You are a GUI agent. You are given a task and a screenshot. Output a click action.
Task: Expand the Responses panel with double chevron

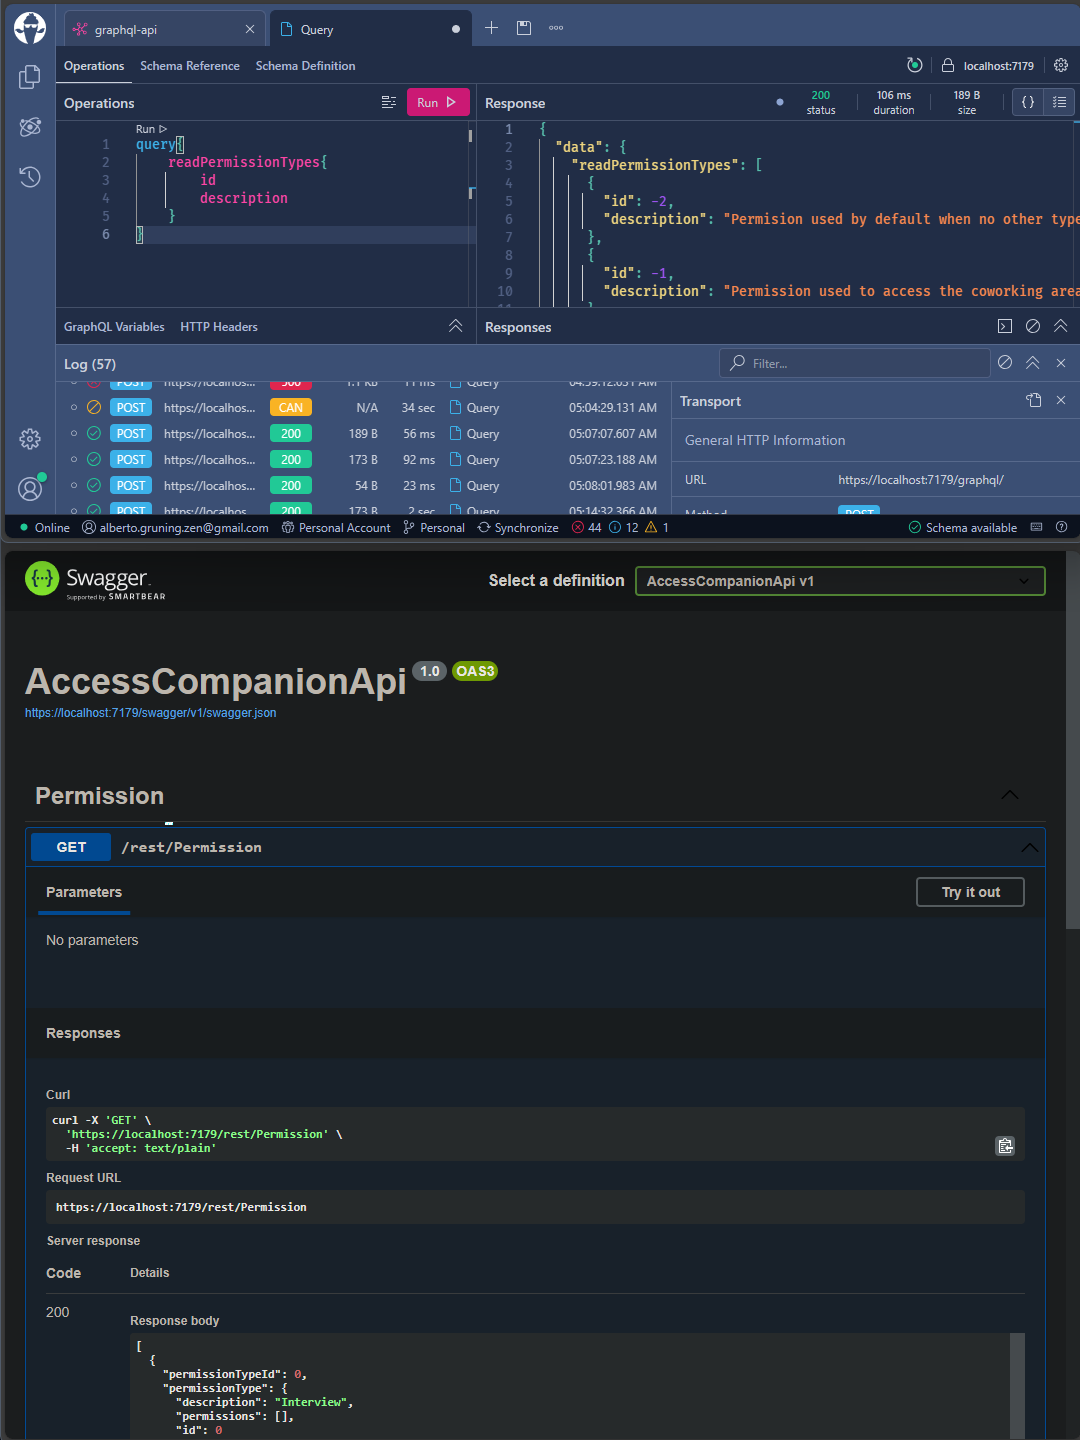pyautogui.click(x=1061, y=326)
